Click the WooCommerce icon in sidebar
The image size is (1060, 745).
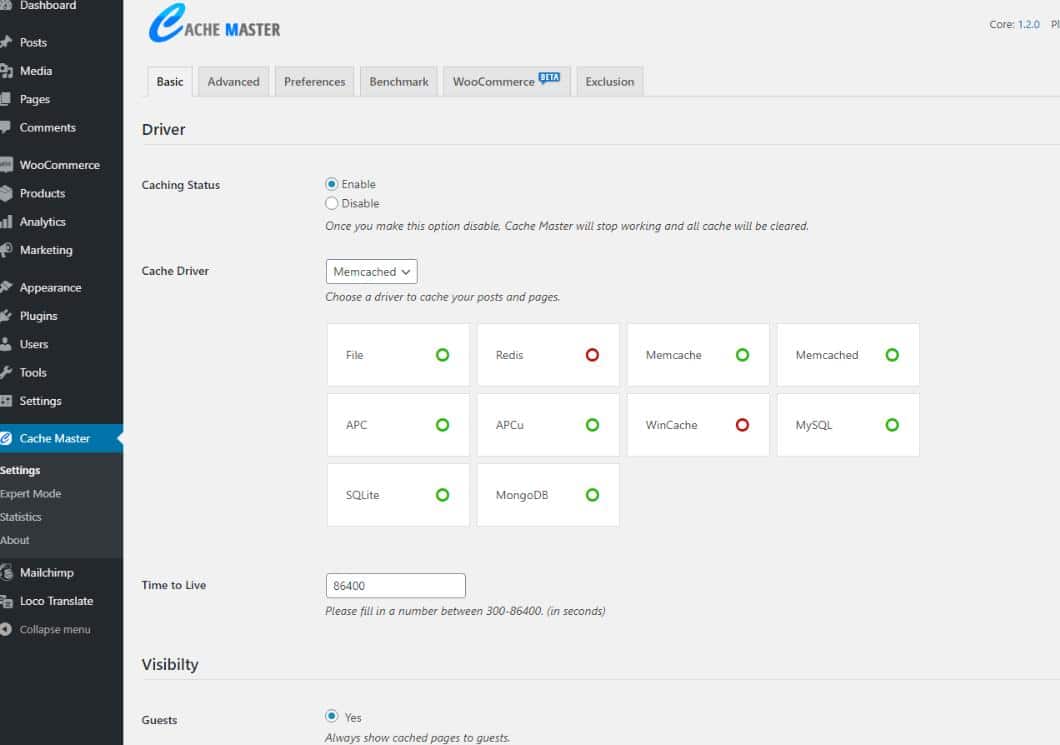(x=6, y=165)
